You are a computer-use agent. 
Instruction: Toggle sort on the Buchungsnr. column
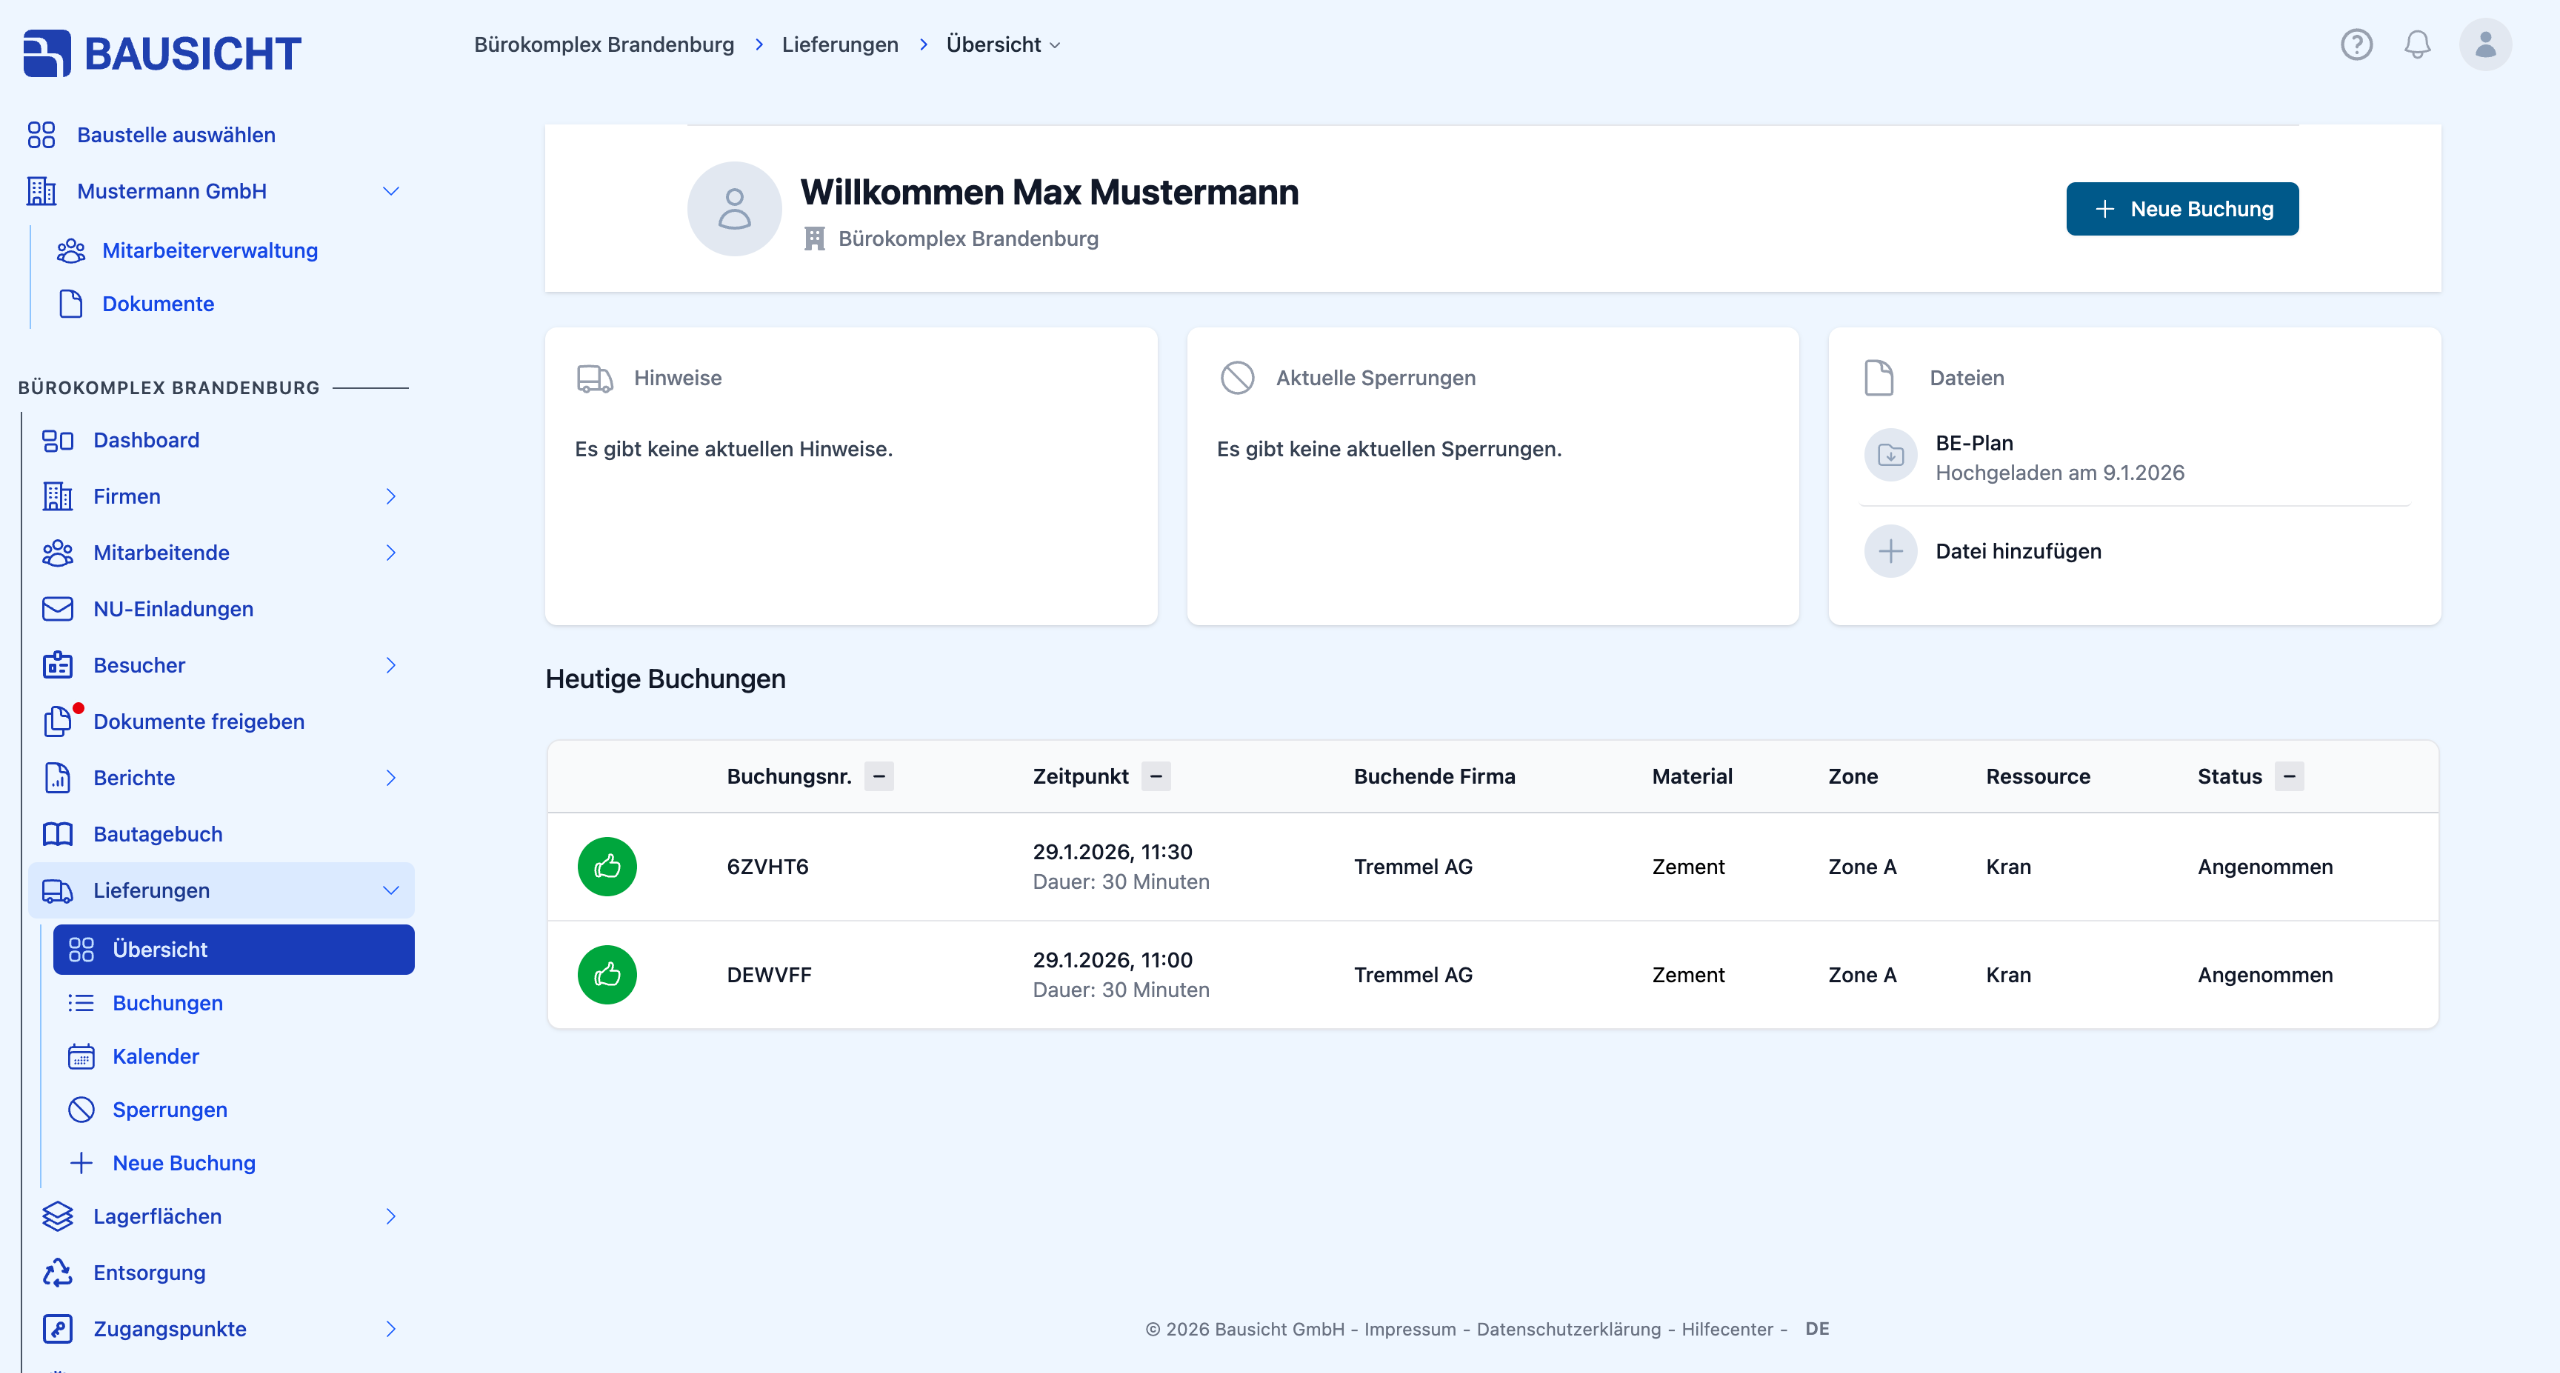879,777
